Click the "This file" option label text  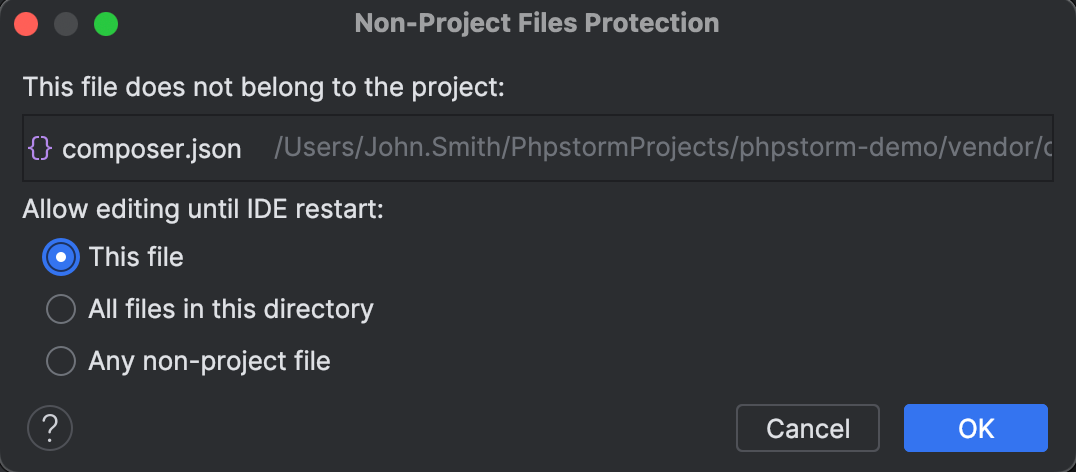point(136,257)
